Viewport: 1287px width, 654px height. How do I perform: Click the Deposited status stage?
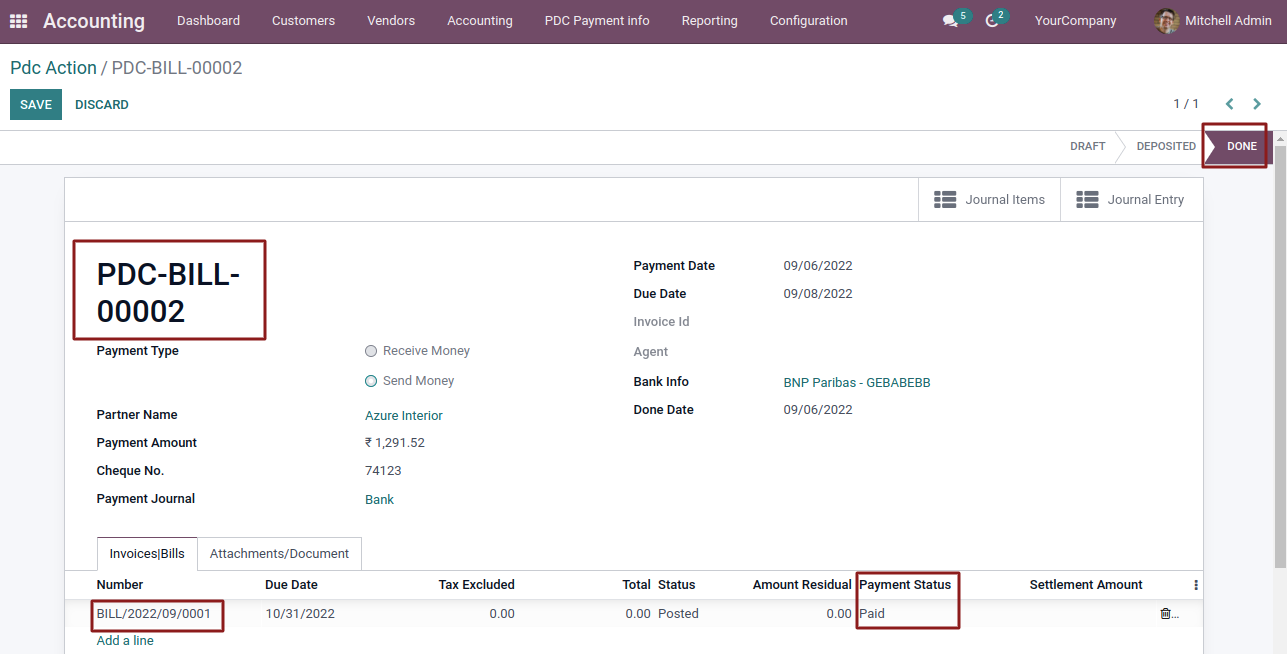tap(1165, 147)
